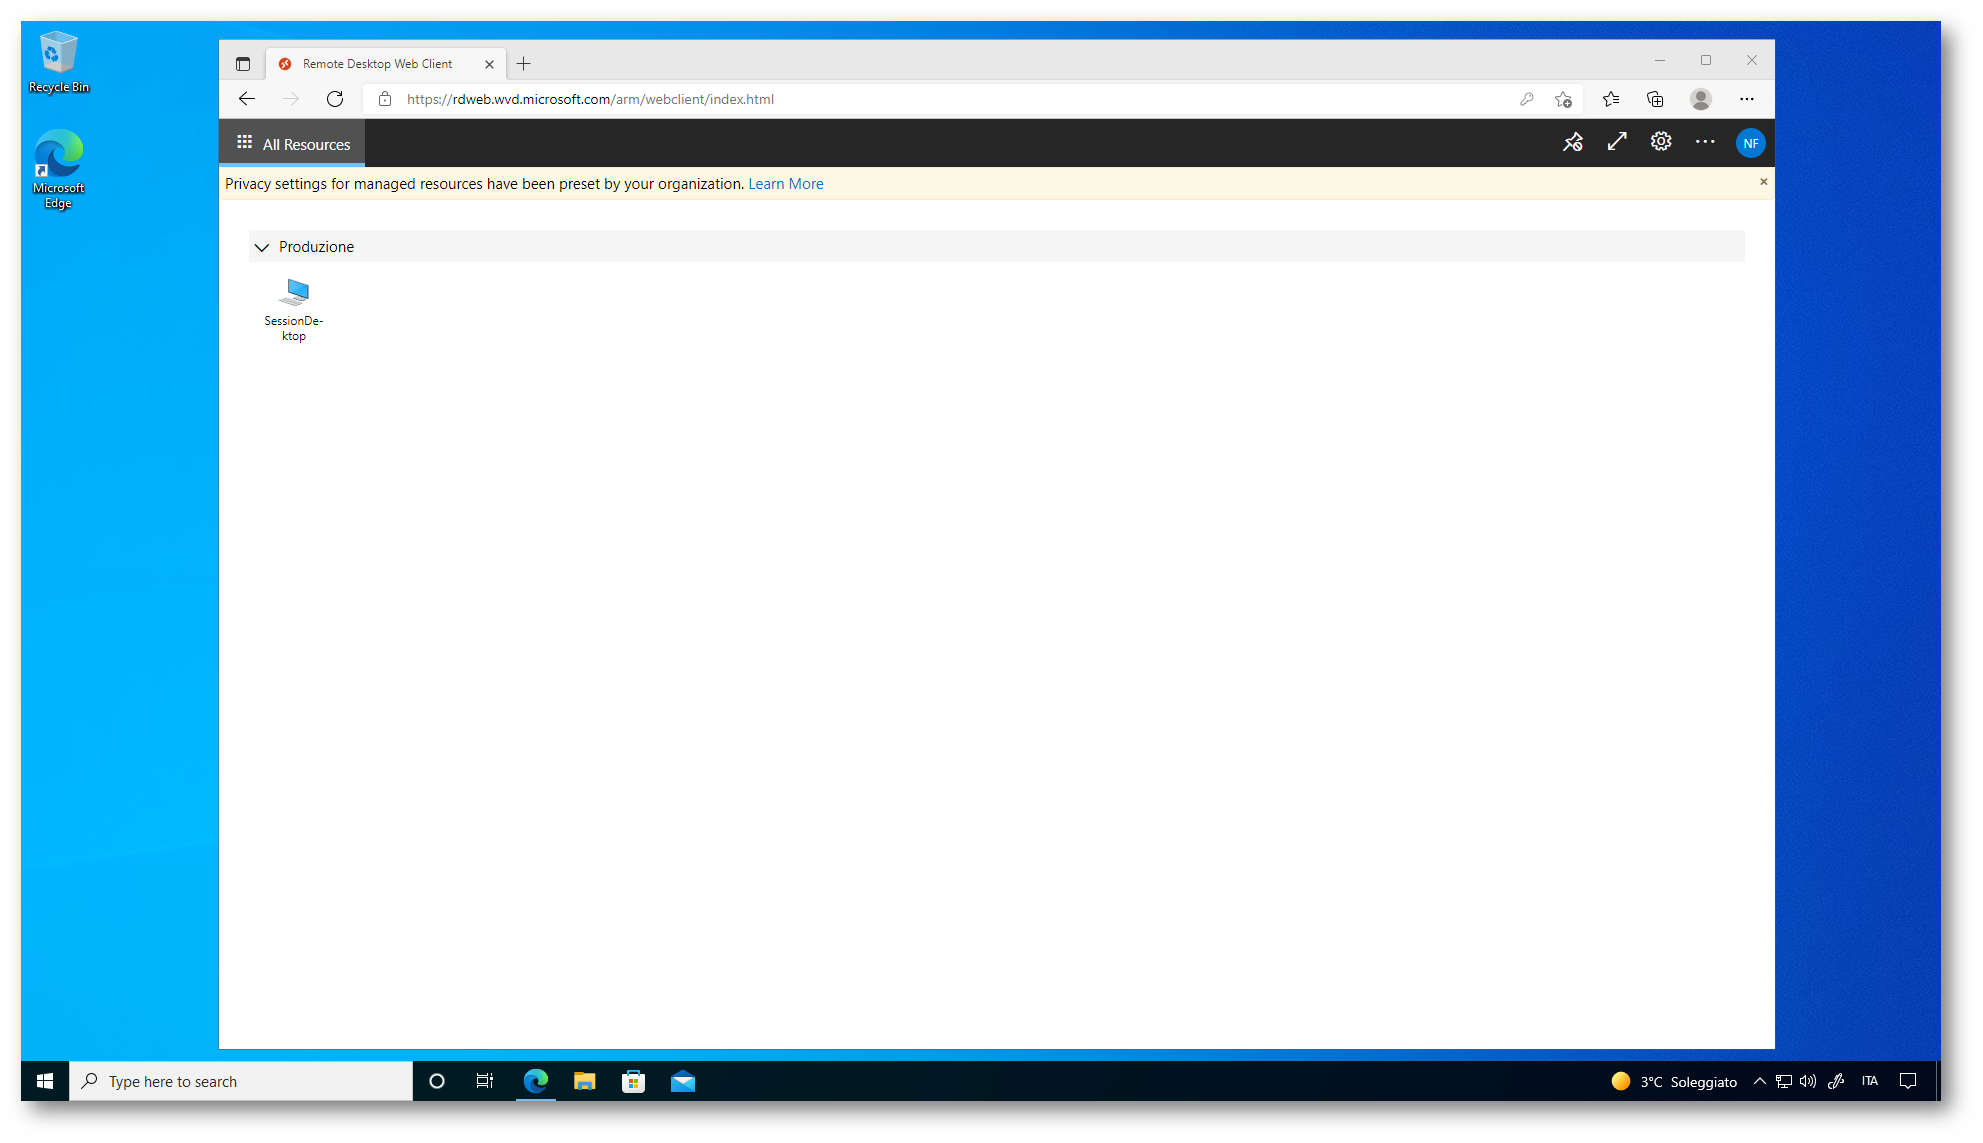Switch the ITA input language
The image size is (1983, 1143).
point(1870,1081)
